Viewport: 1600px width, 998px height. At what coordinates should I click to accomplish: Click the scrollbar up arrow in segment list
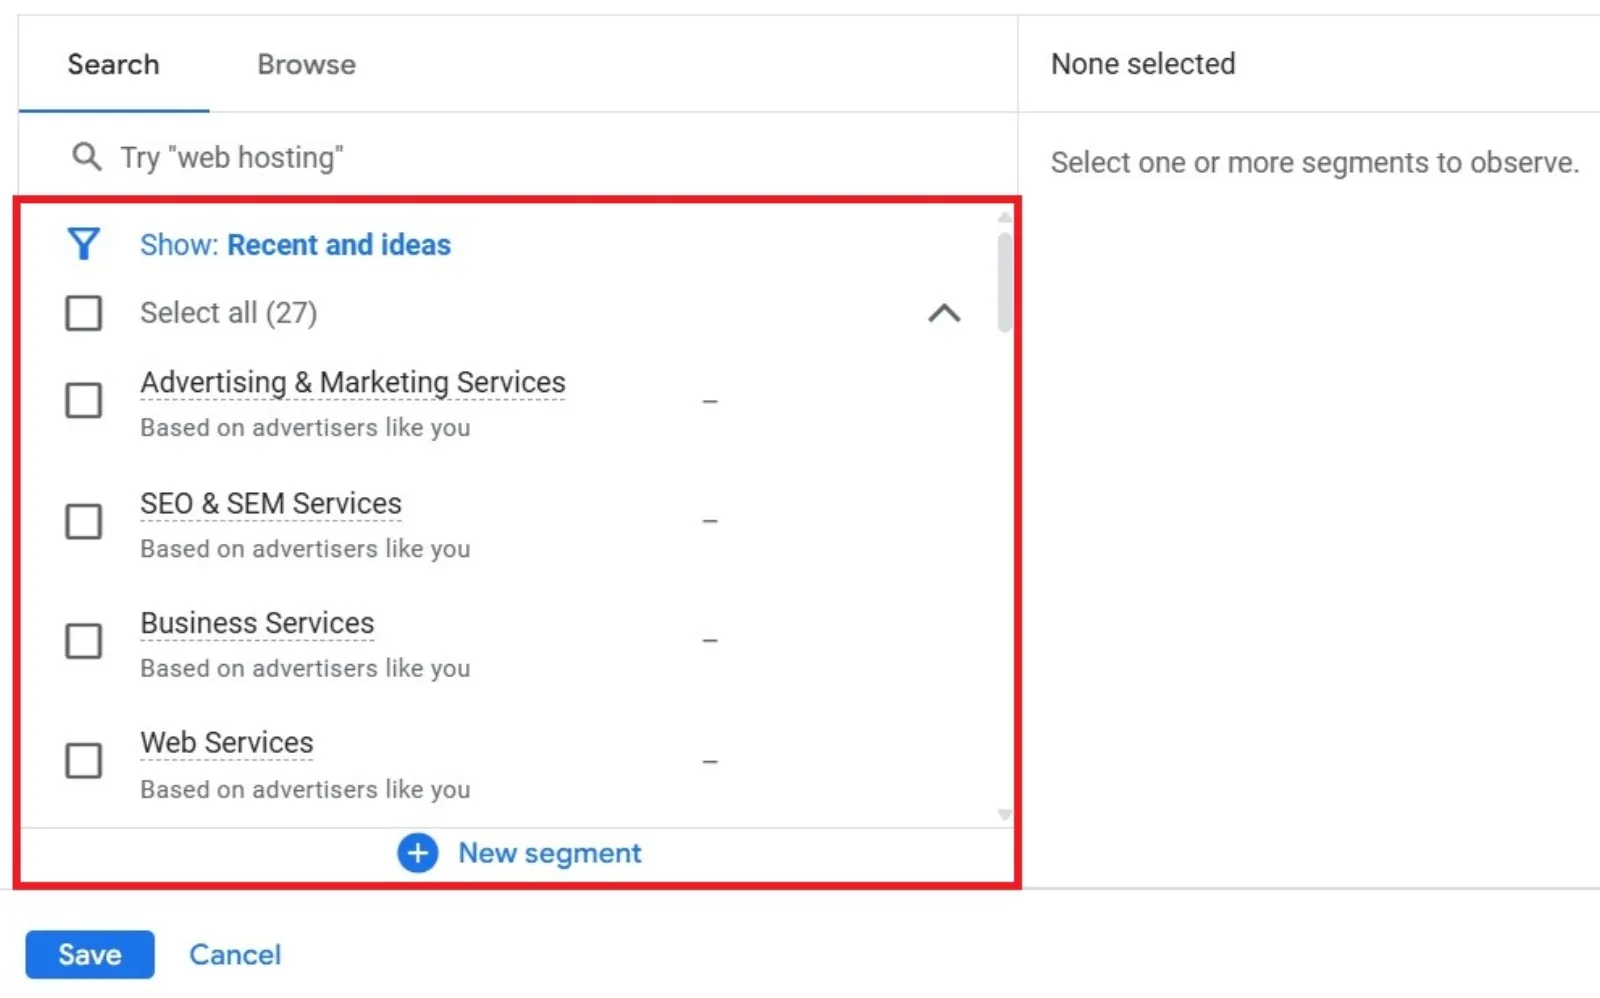pos(1005,217)
